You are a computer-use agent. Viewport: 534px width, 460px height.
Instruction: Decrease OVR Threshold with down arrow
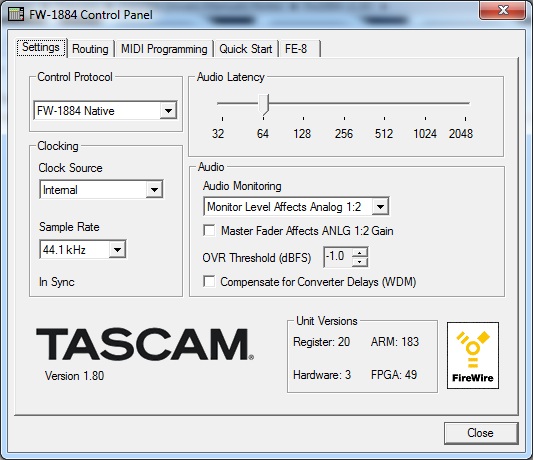coord(360,262)
